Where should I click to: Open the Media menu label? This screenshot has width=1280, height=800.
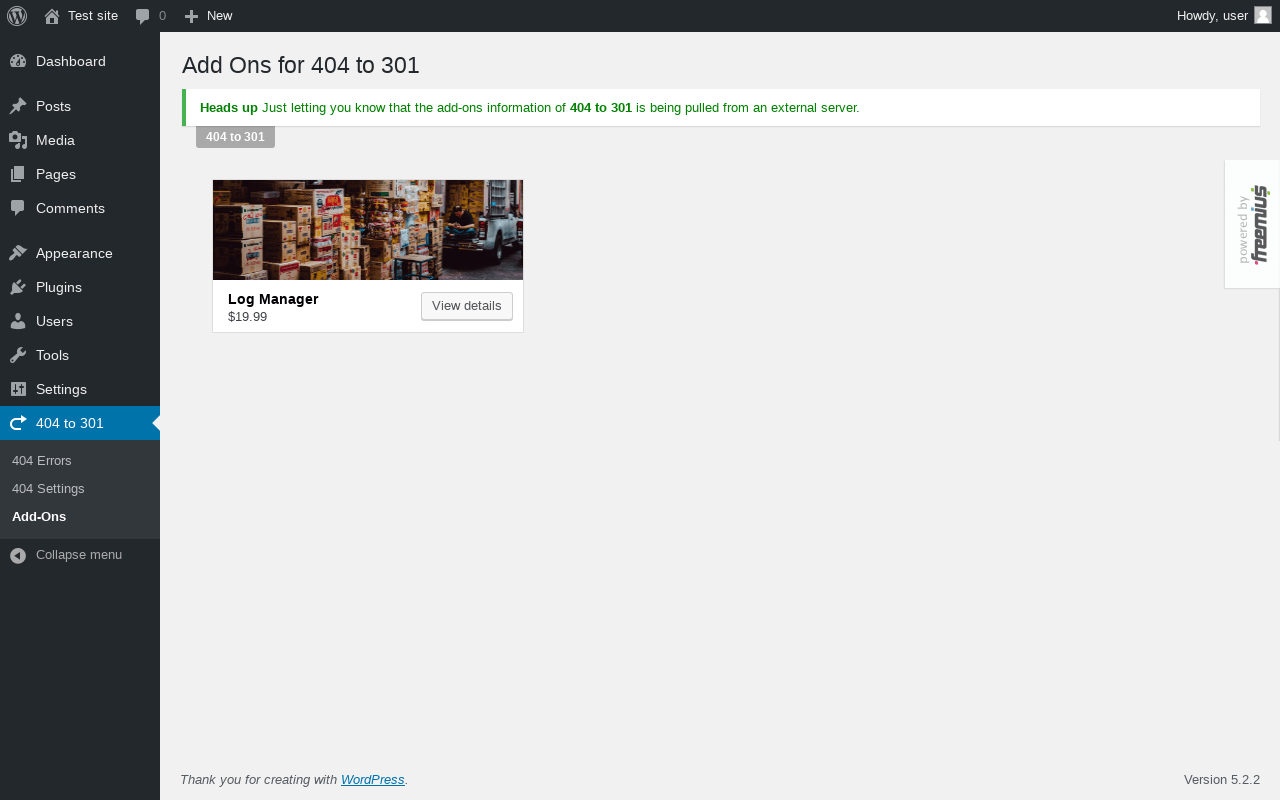click(x=55, y=140)
